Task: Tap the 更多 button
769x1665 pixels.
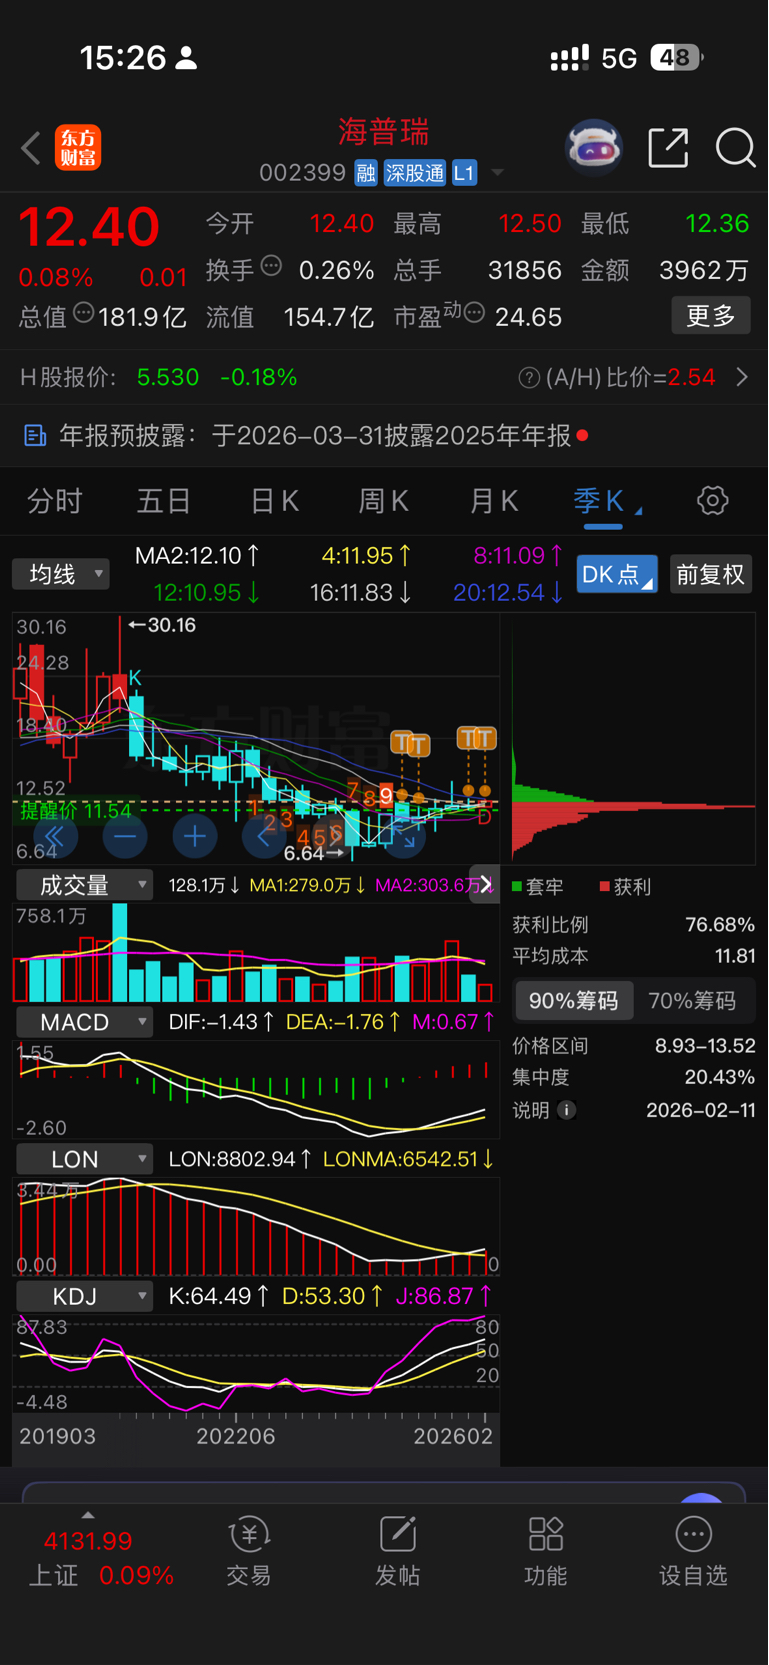Action: 711,316
